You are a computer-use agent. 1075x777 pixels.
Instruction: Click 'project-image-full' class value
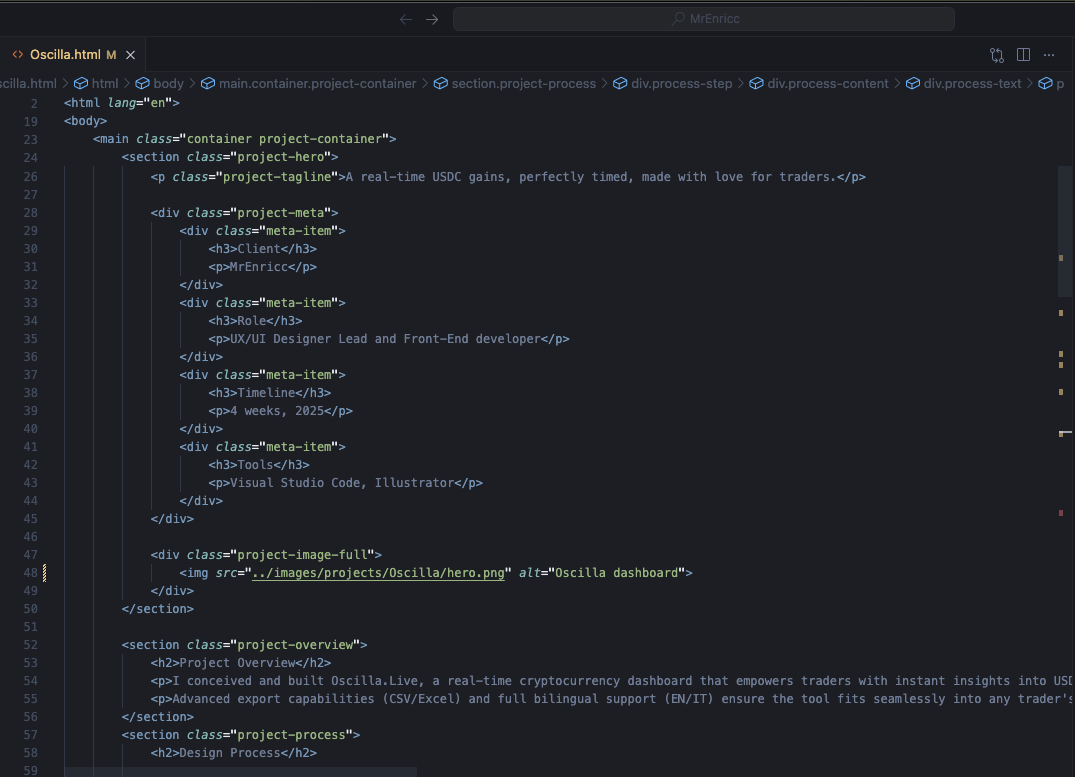(x=302, y=555)
